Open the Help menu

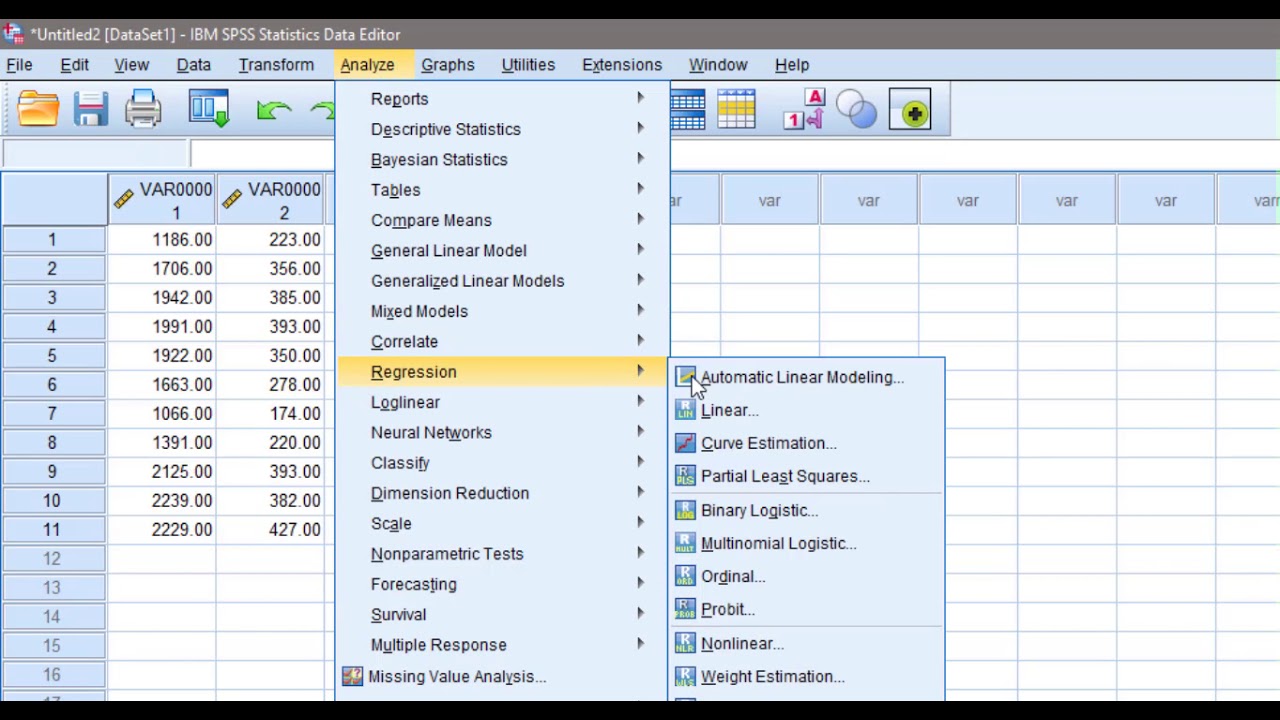click(792, 65)
